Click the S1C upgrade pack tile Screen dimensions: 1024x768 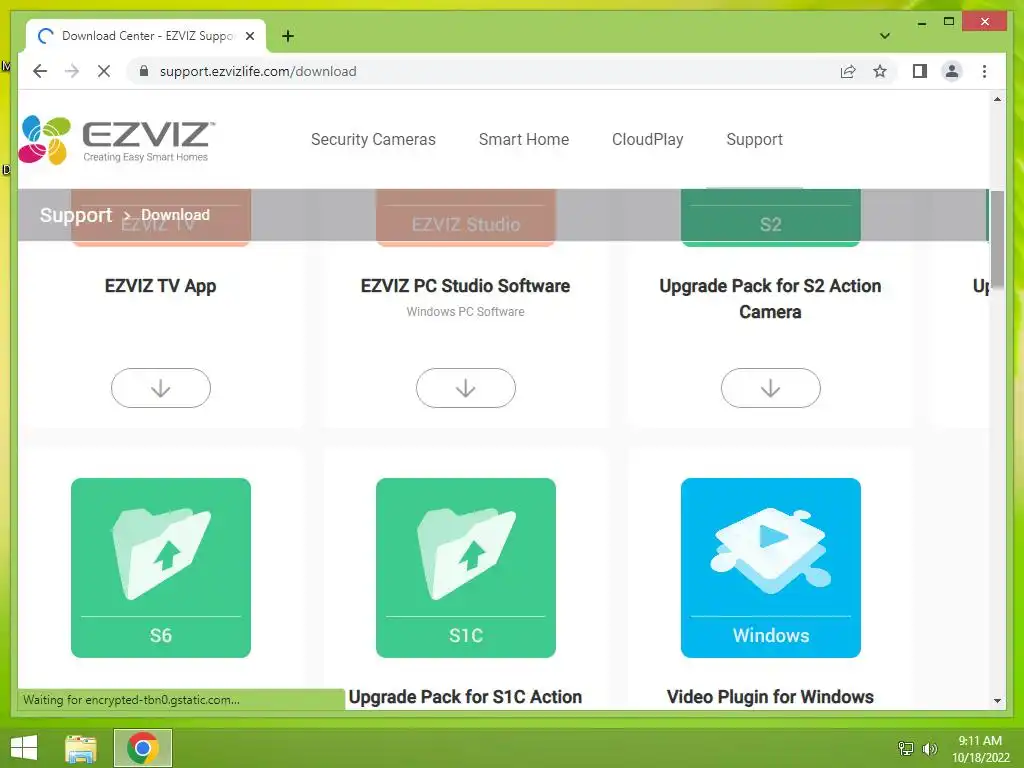tap(466, 568)
